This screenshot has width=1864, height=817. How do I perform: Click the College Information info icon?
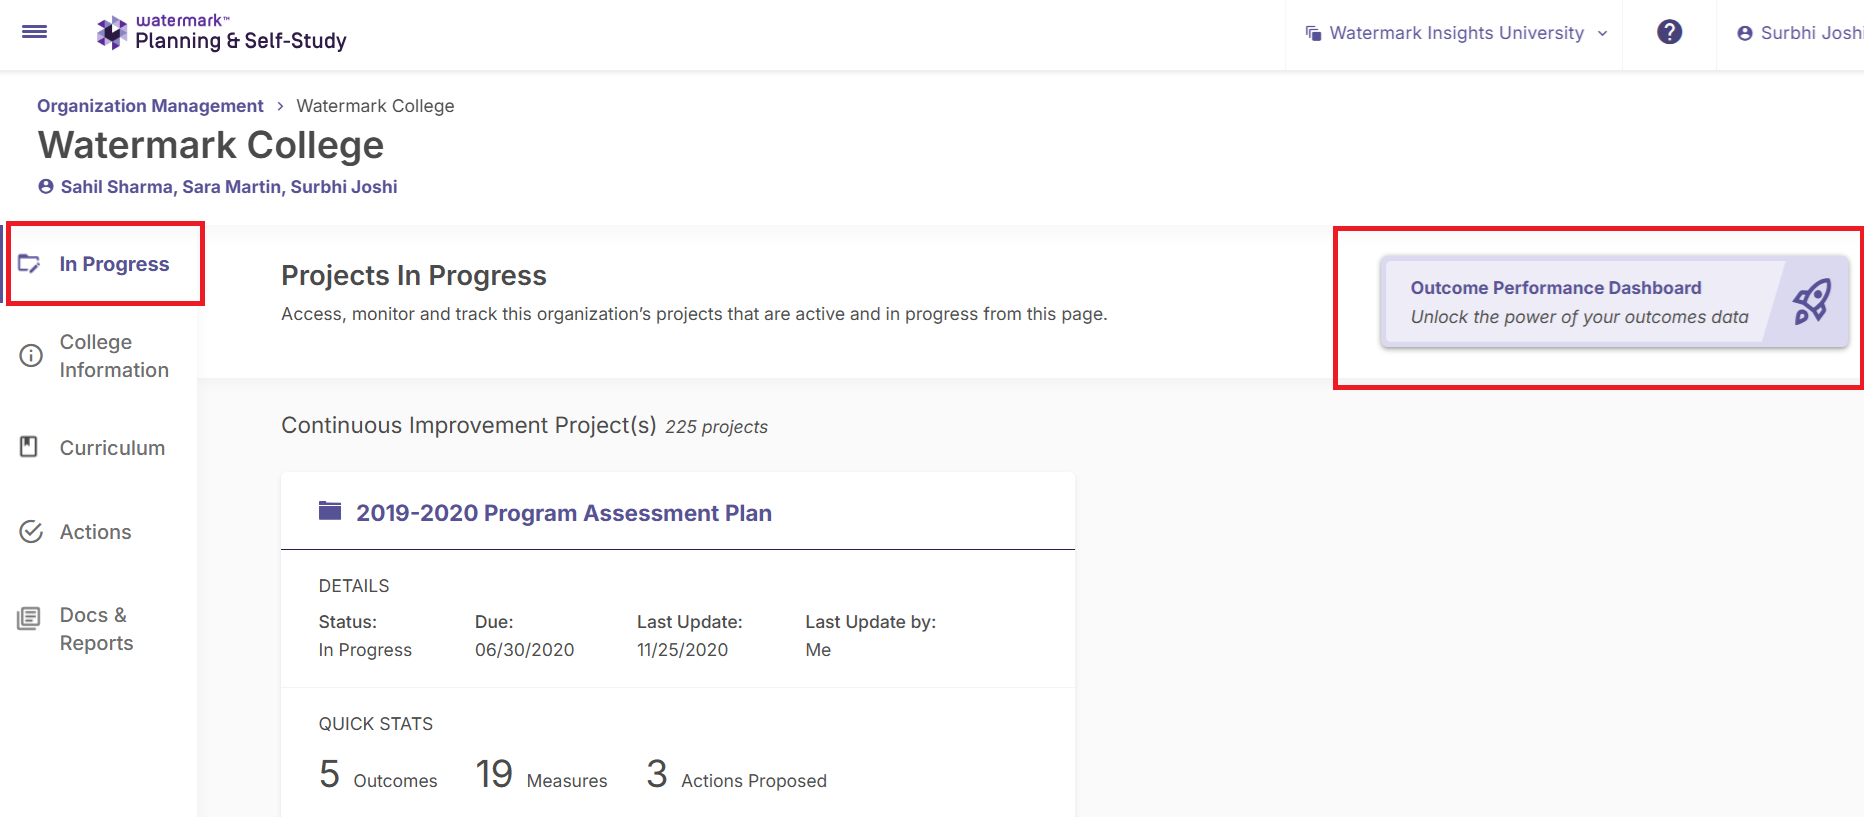[31, 356]
